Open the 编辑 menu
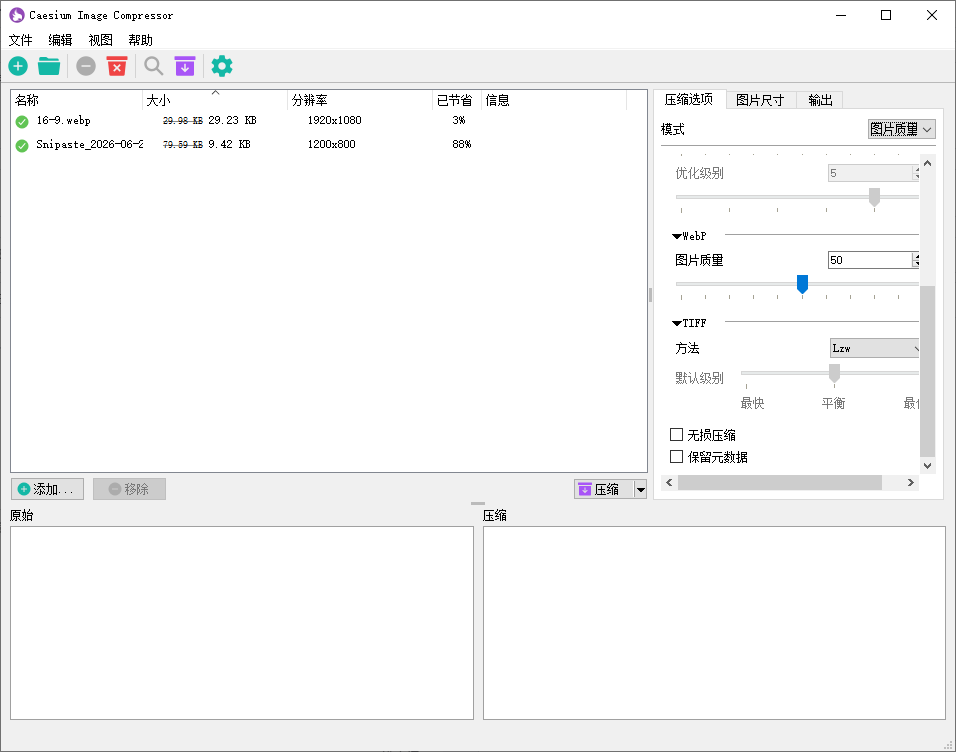Viewport: 956px width, 752px height. (x=60, y=40)
